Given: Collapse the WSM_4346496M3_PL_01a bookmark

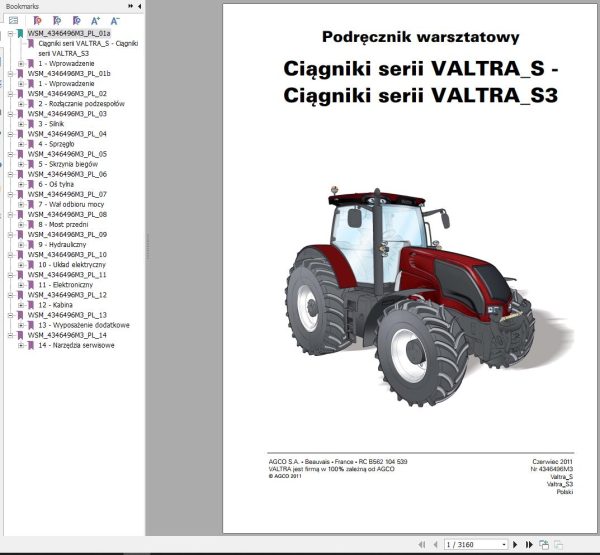Looking at the screenshot, I should (x=11, y=34).
